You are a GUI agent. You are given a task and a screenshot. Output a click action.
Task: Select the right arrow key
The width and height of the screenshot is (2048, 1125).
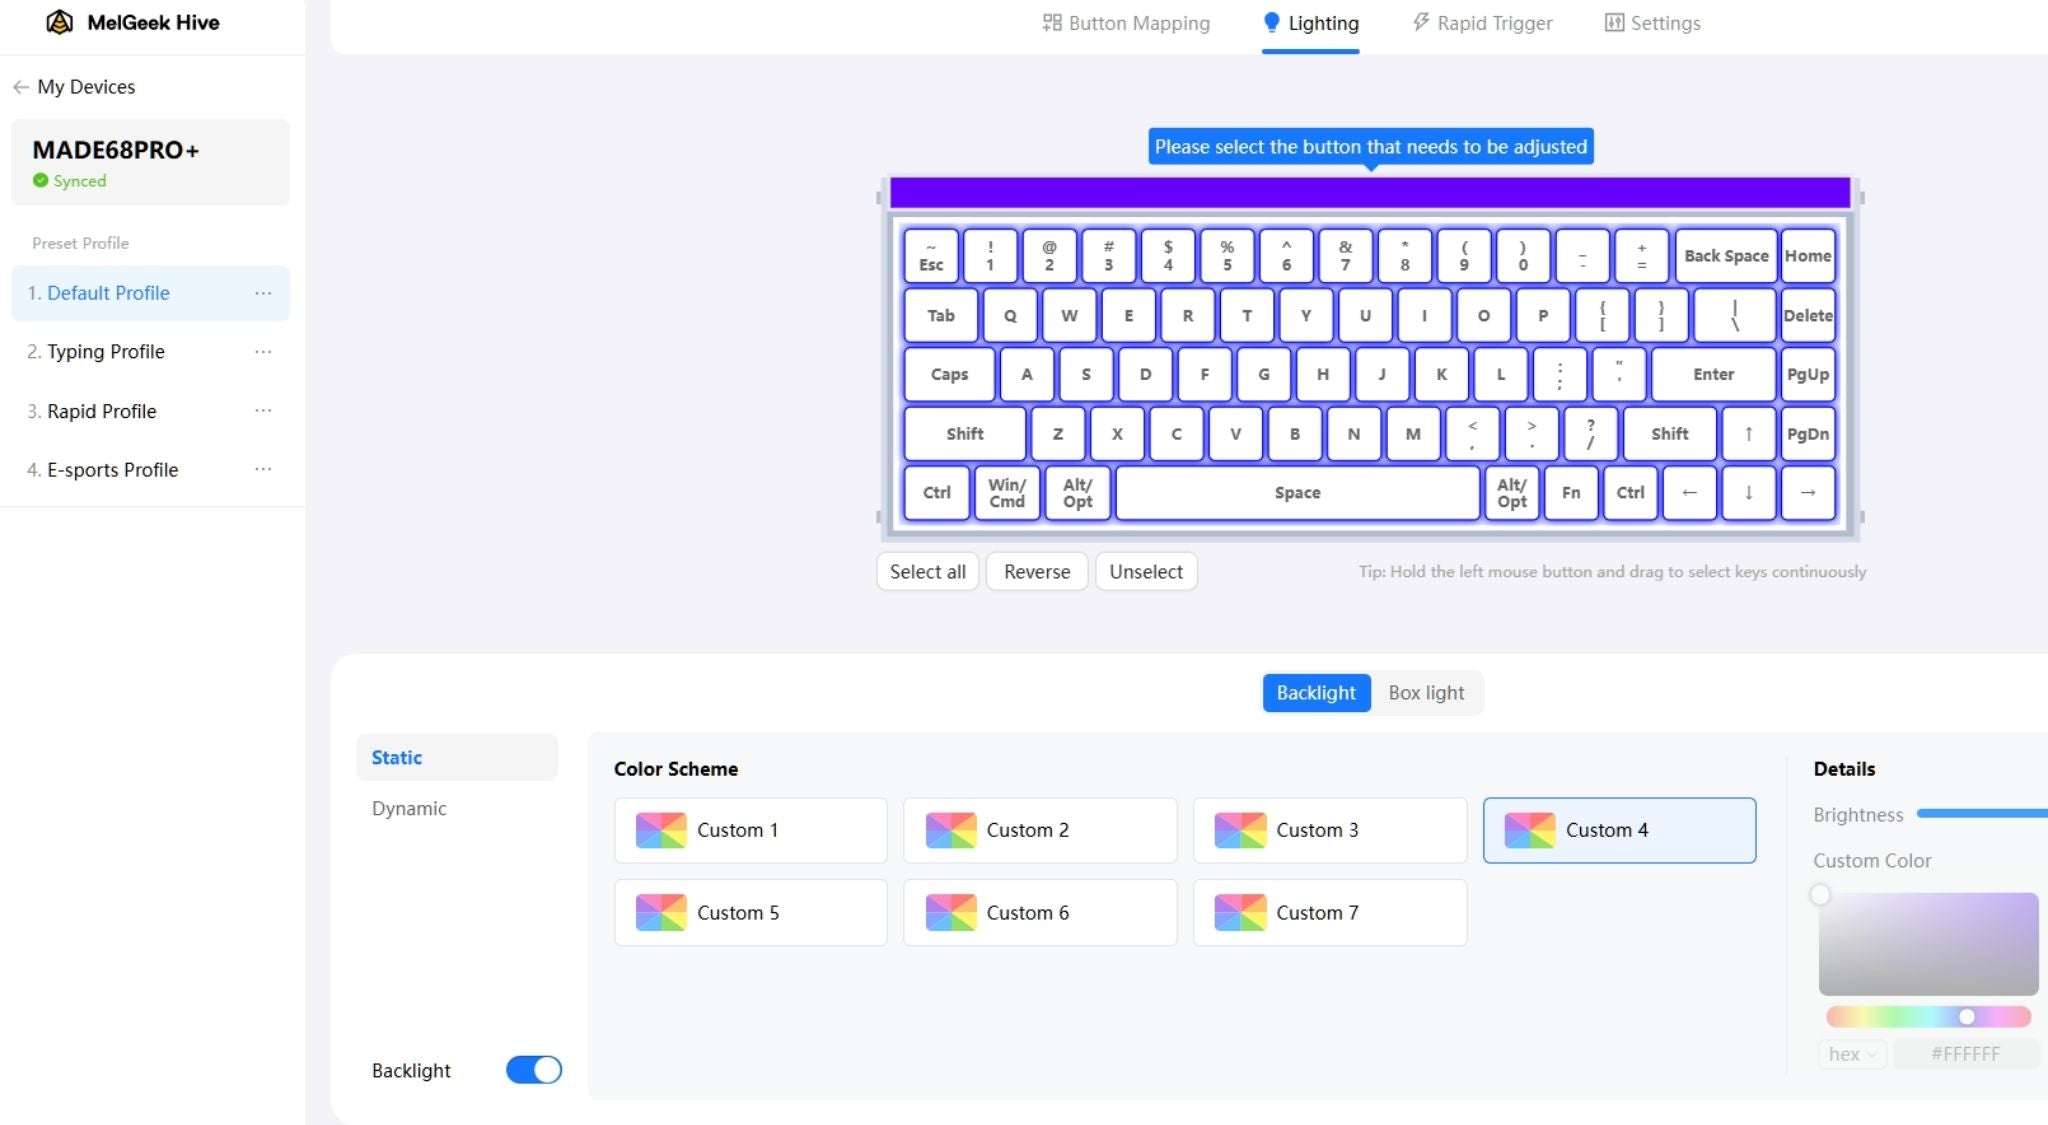click(x=1808, y=493)
